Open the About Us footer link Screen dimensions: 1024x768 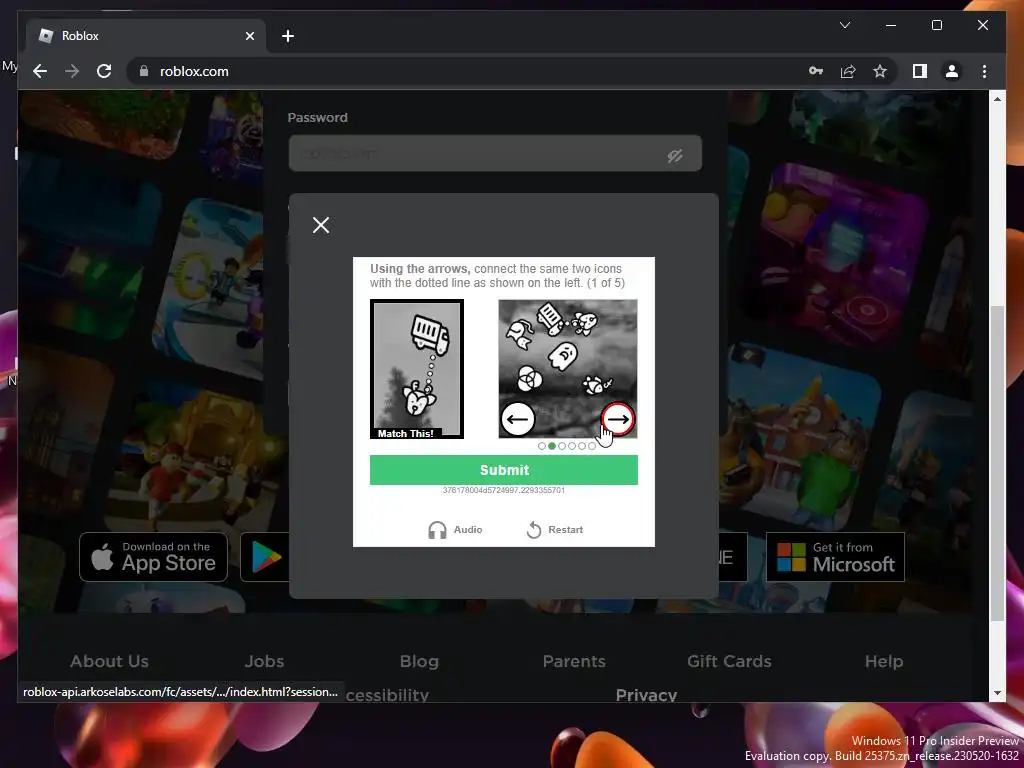point(109,662)
